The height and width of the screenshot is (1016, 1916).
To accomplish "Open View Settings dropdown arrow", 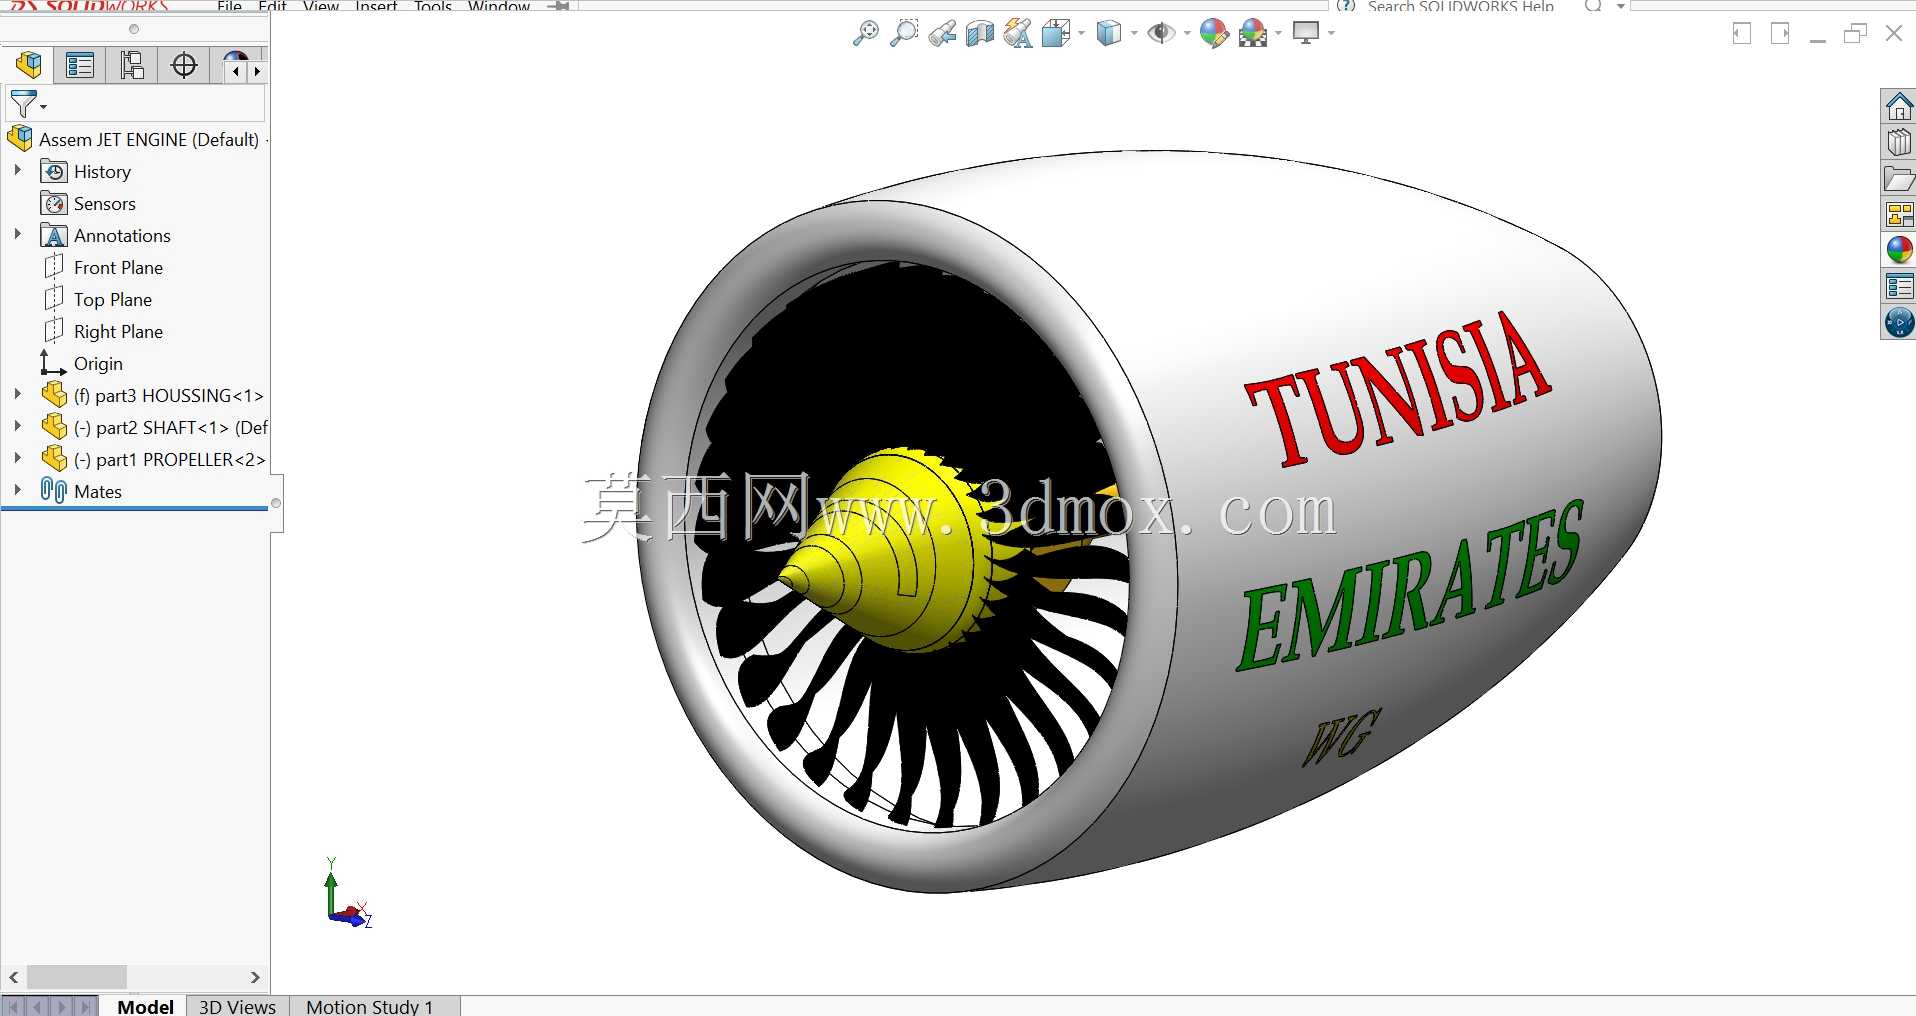I will click(1331, 34).
